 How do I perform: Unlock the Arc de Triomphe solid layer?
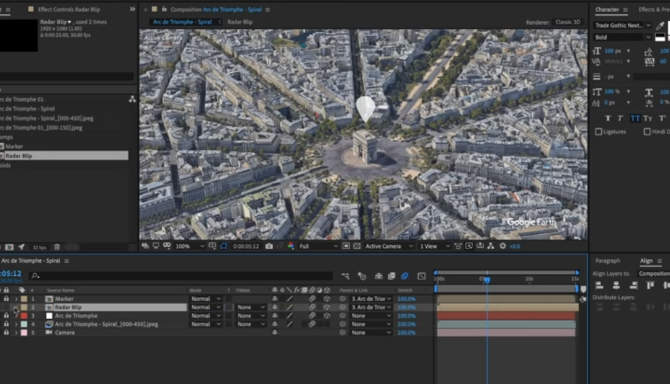pyautogui.click(x=6, y=316)
